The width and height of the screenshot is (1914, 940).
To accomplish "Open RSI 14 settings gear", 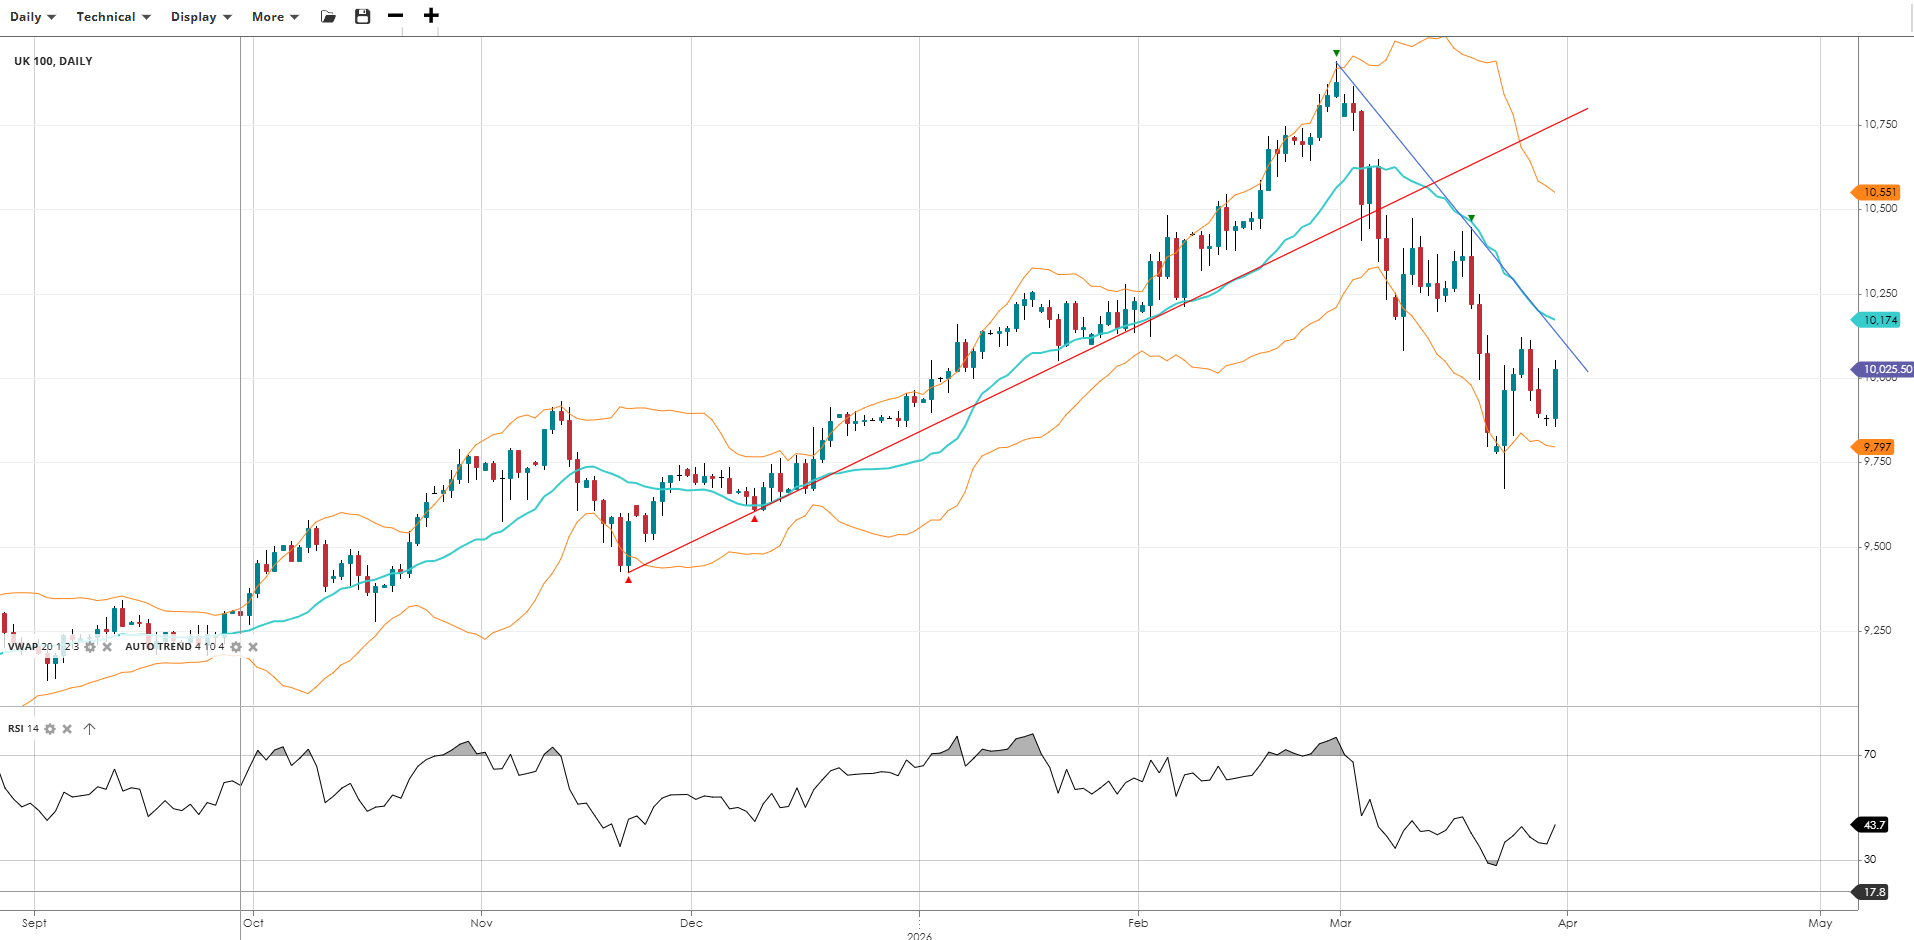I will click(x=50, y=729).
